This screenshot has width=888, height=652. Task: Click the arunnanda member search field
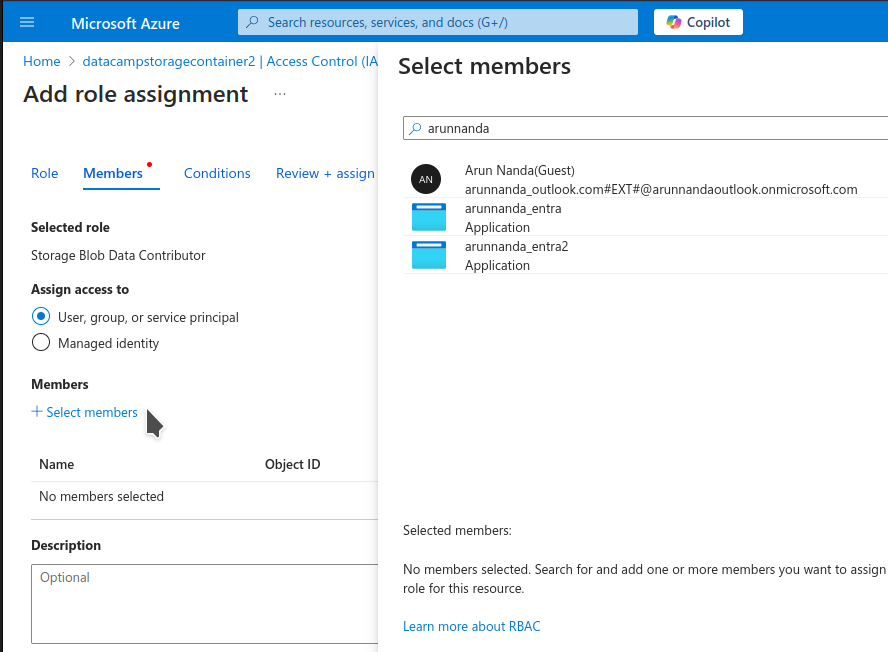[646, 129]
